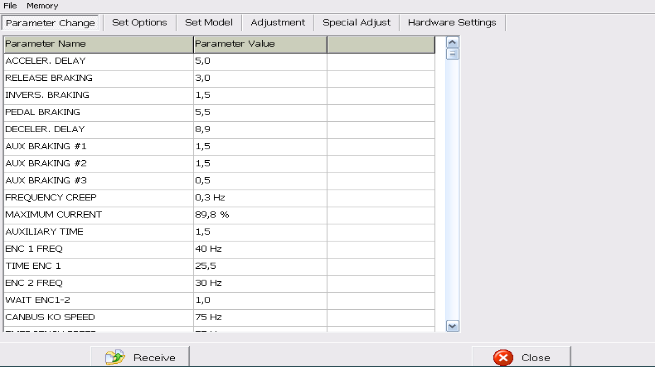Click the Parameter Name column header
Viewport: 655px width, 367px height.
pos(99,44)
